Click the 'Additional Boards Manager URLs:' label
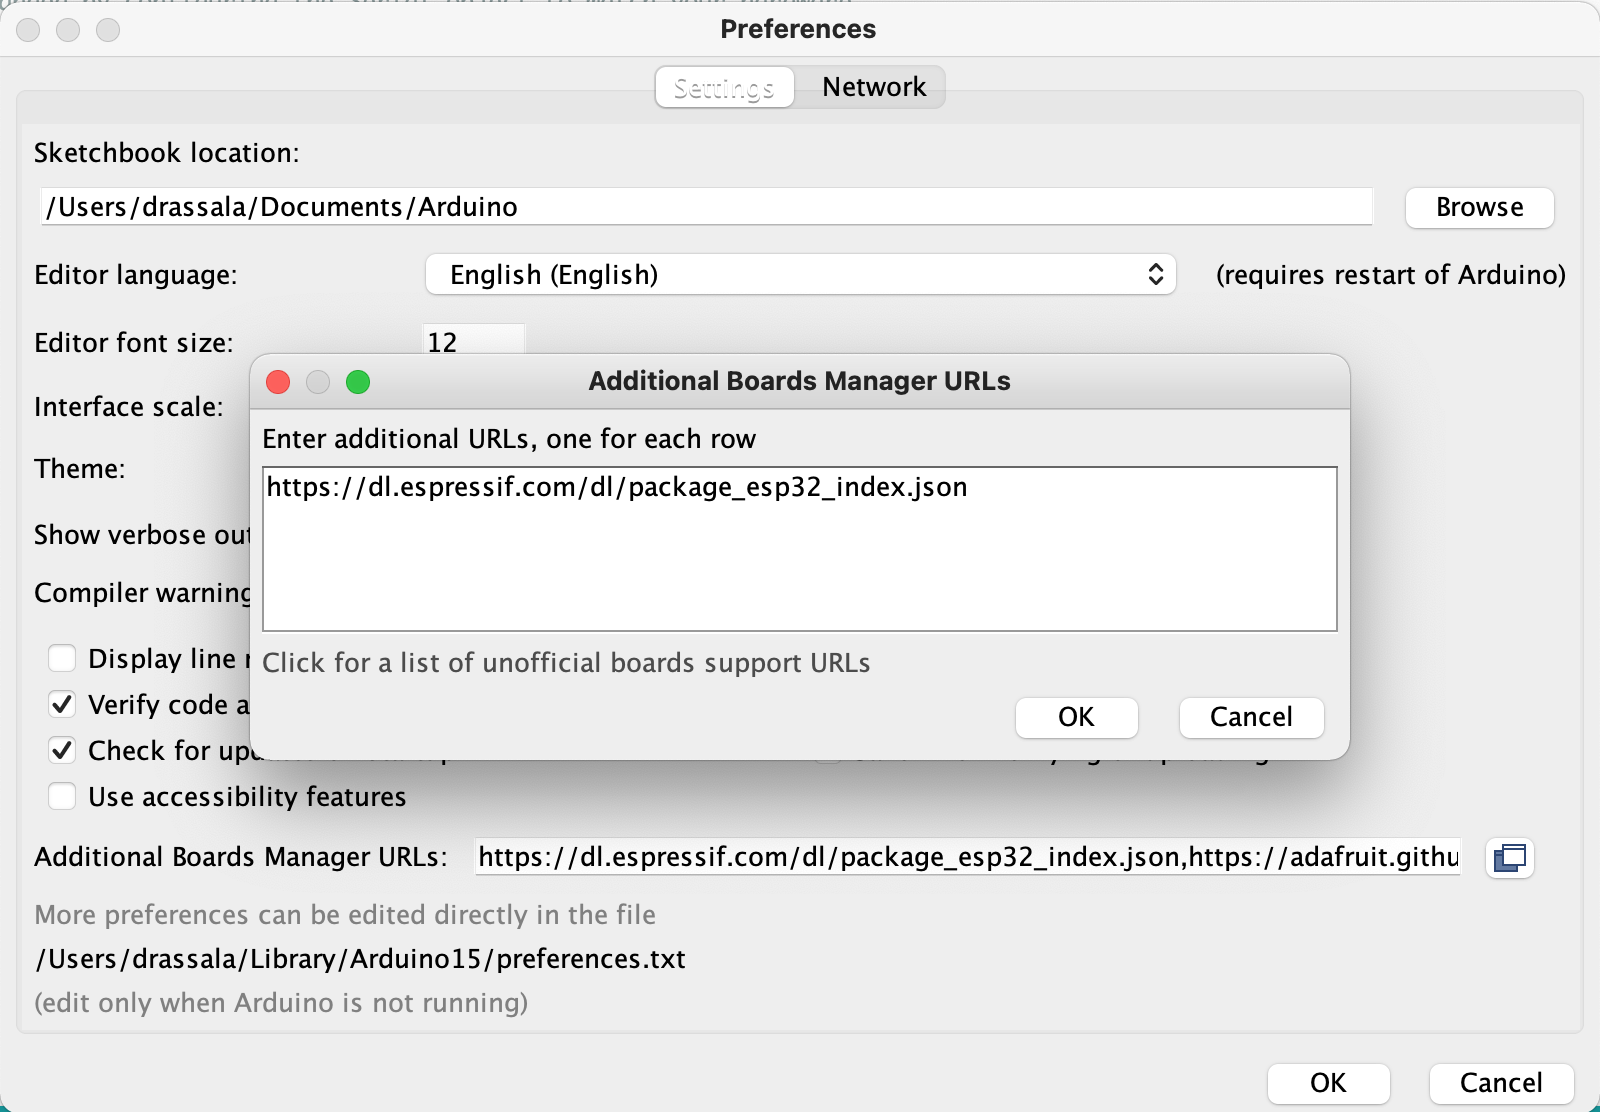 point(241,857)
